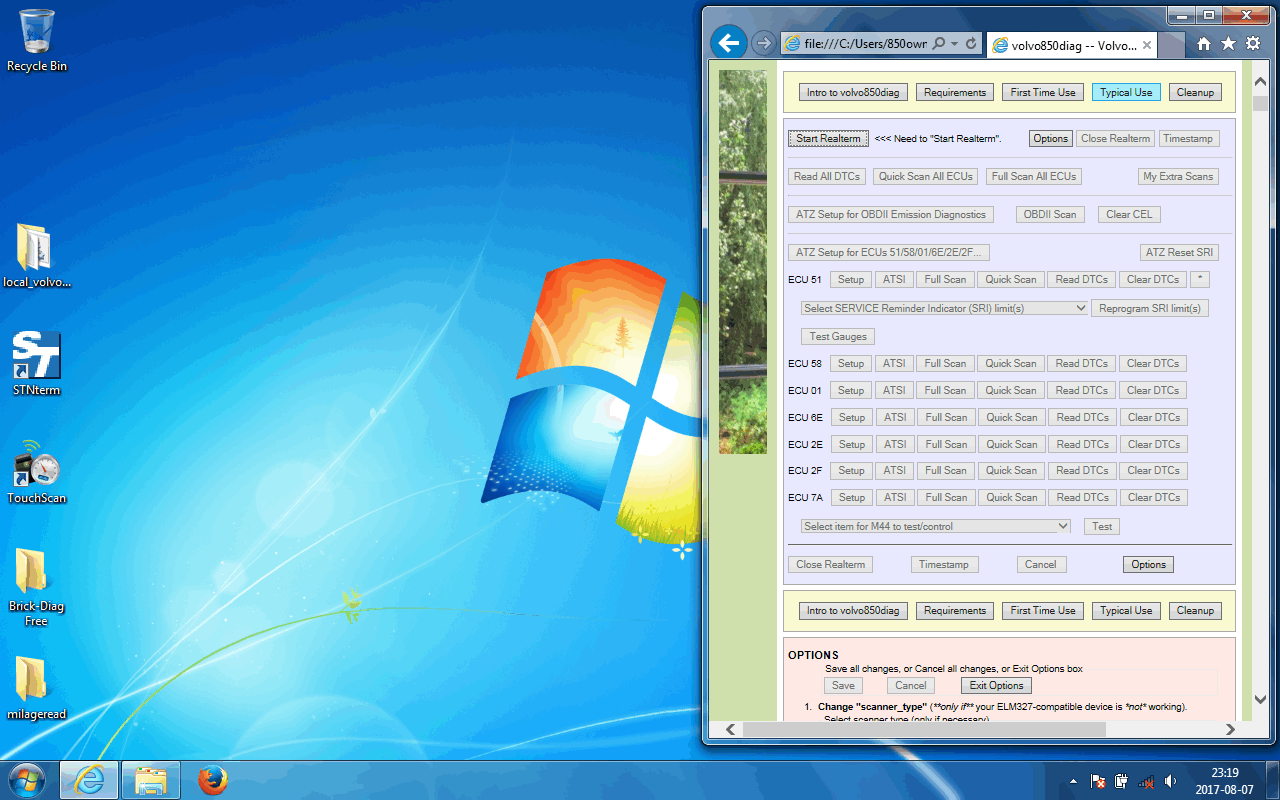Click the top First Time Use button
This screenshot has height=800, width=1280.
point(1043,92)
